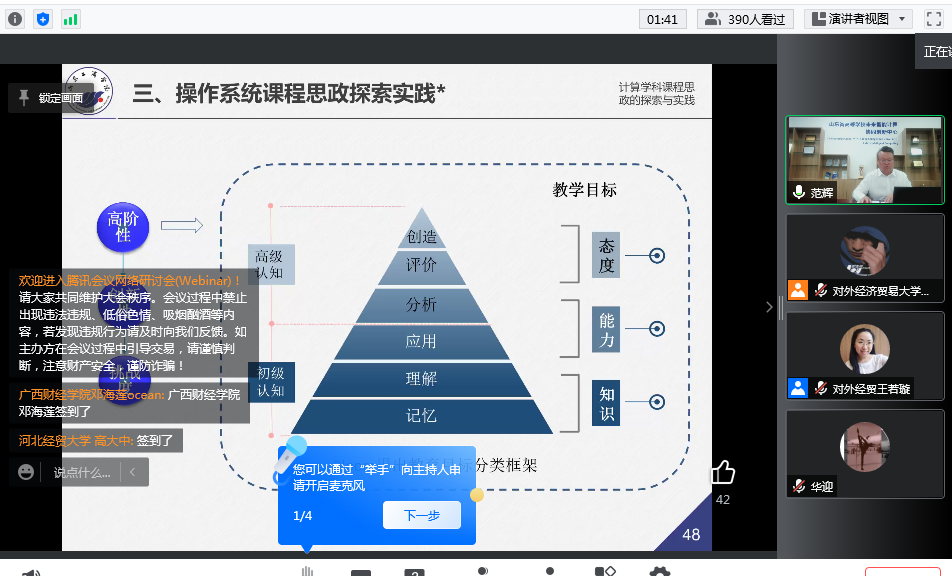
Task: Toggle 锁定画面 pin on shared screen
Action: 49,98
